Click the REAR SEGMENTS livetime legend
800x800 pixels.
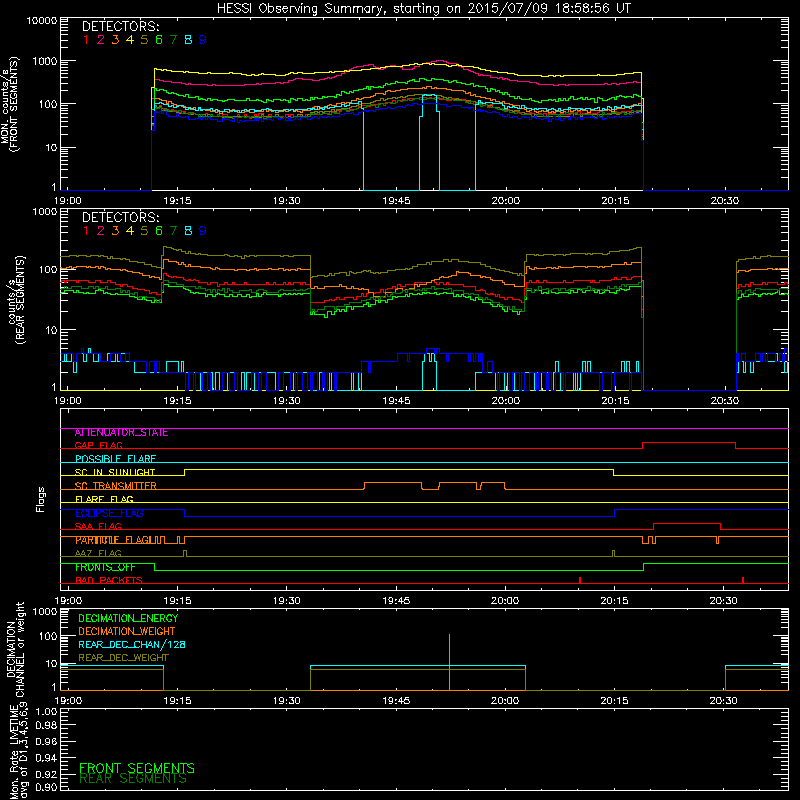[x=133, y=779]
